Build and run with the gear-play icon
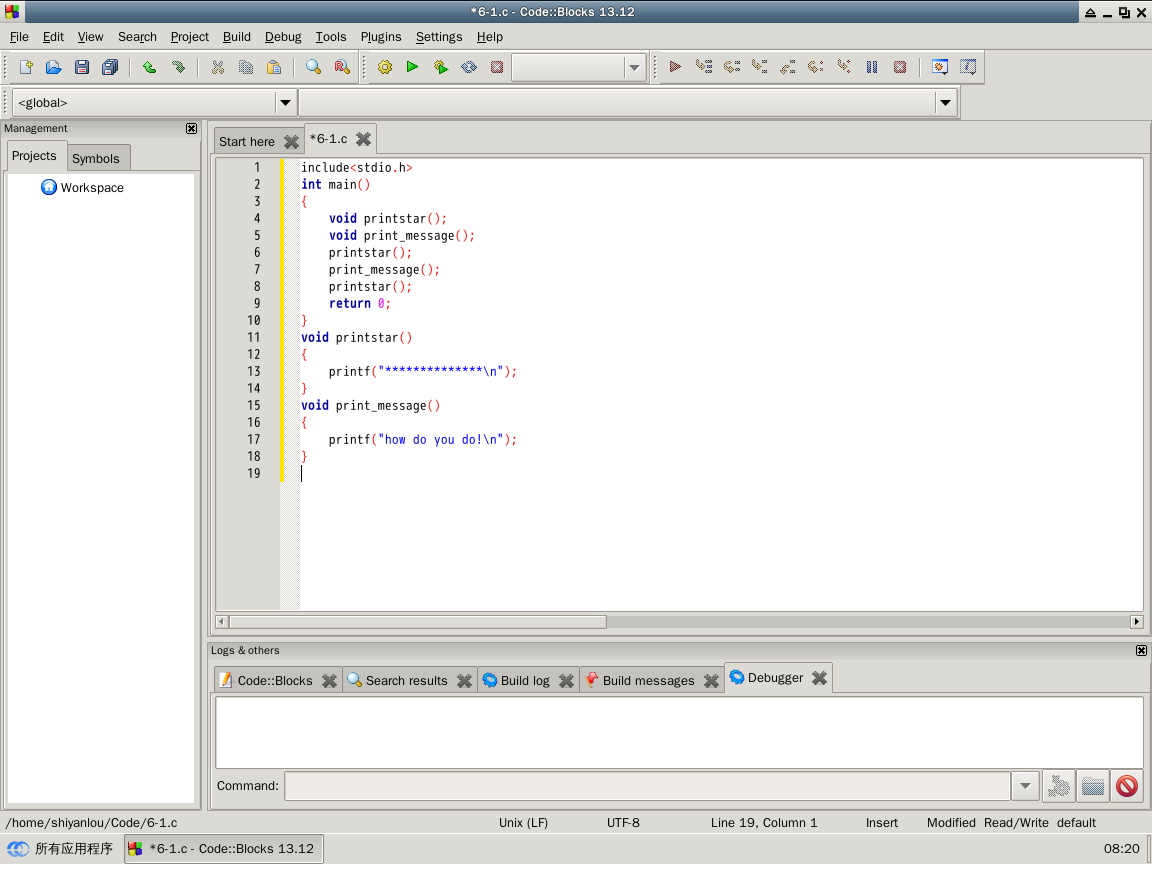The height and width of the screenshot is (896, 1152). (441, 67)
